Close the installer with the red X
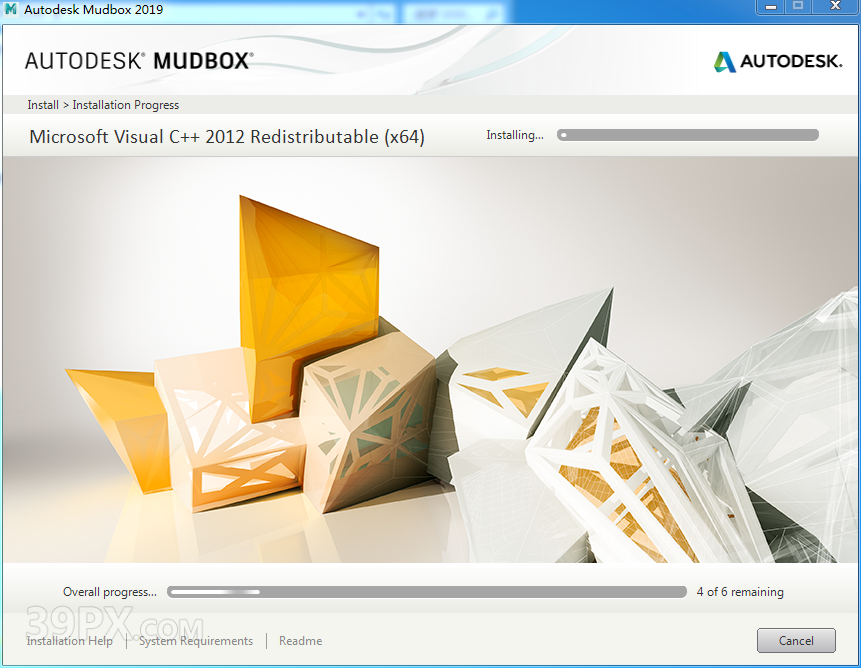Viewport: 861px width, 668px height. 835,7
